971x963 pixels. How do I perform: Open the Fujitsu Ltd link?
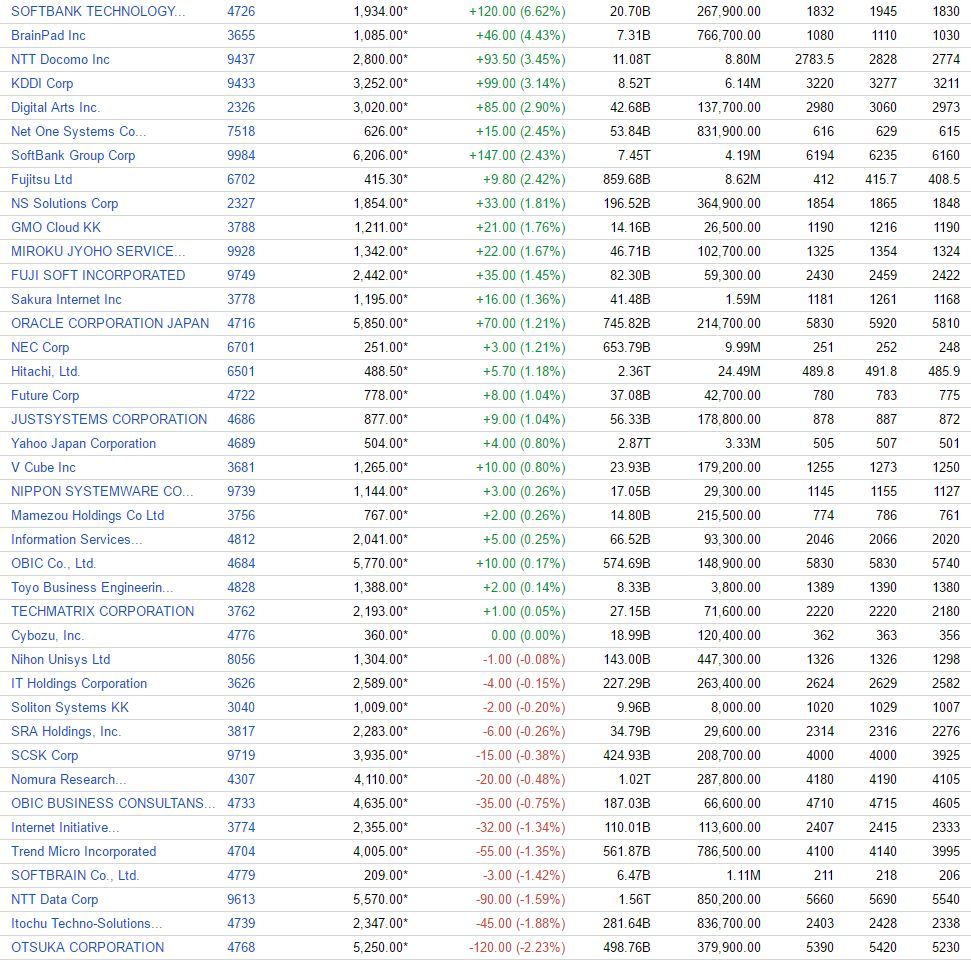pos(41,180)
